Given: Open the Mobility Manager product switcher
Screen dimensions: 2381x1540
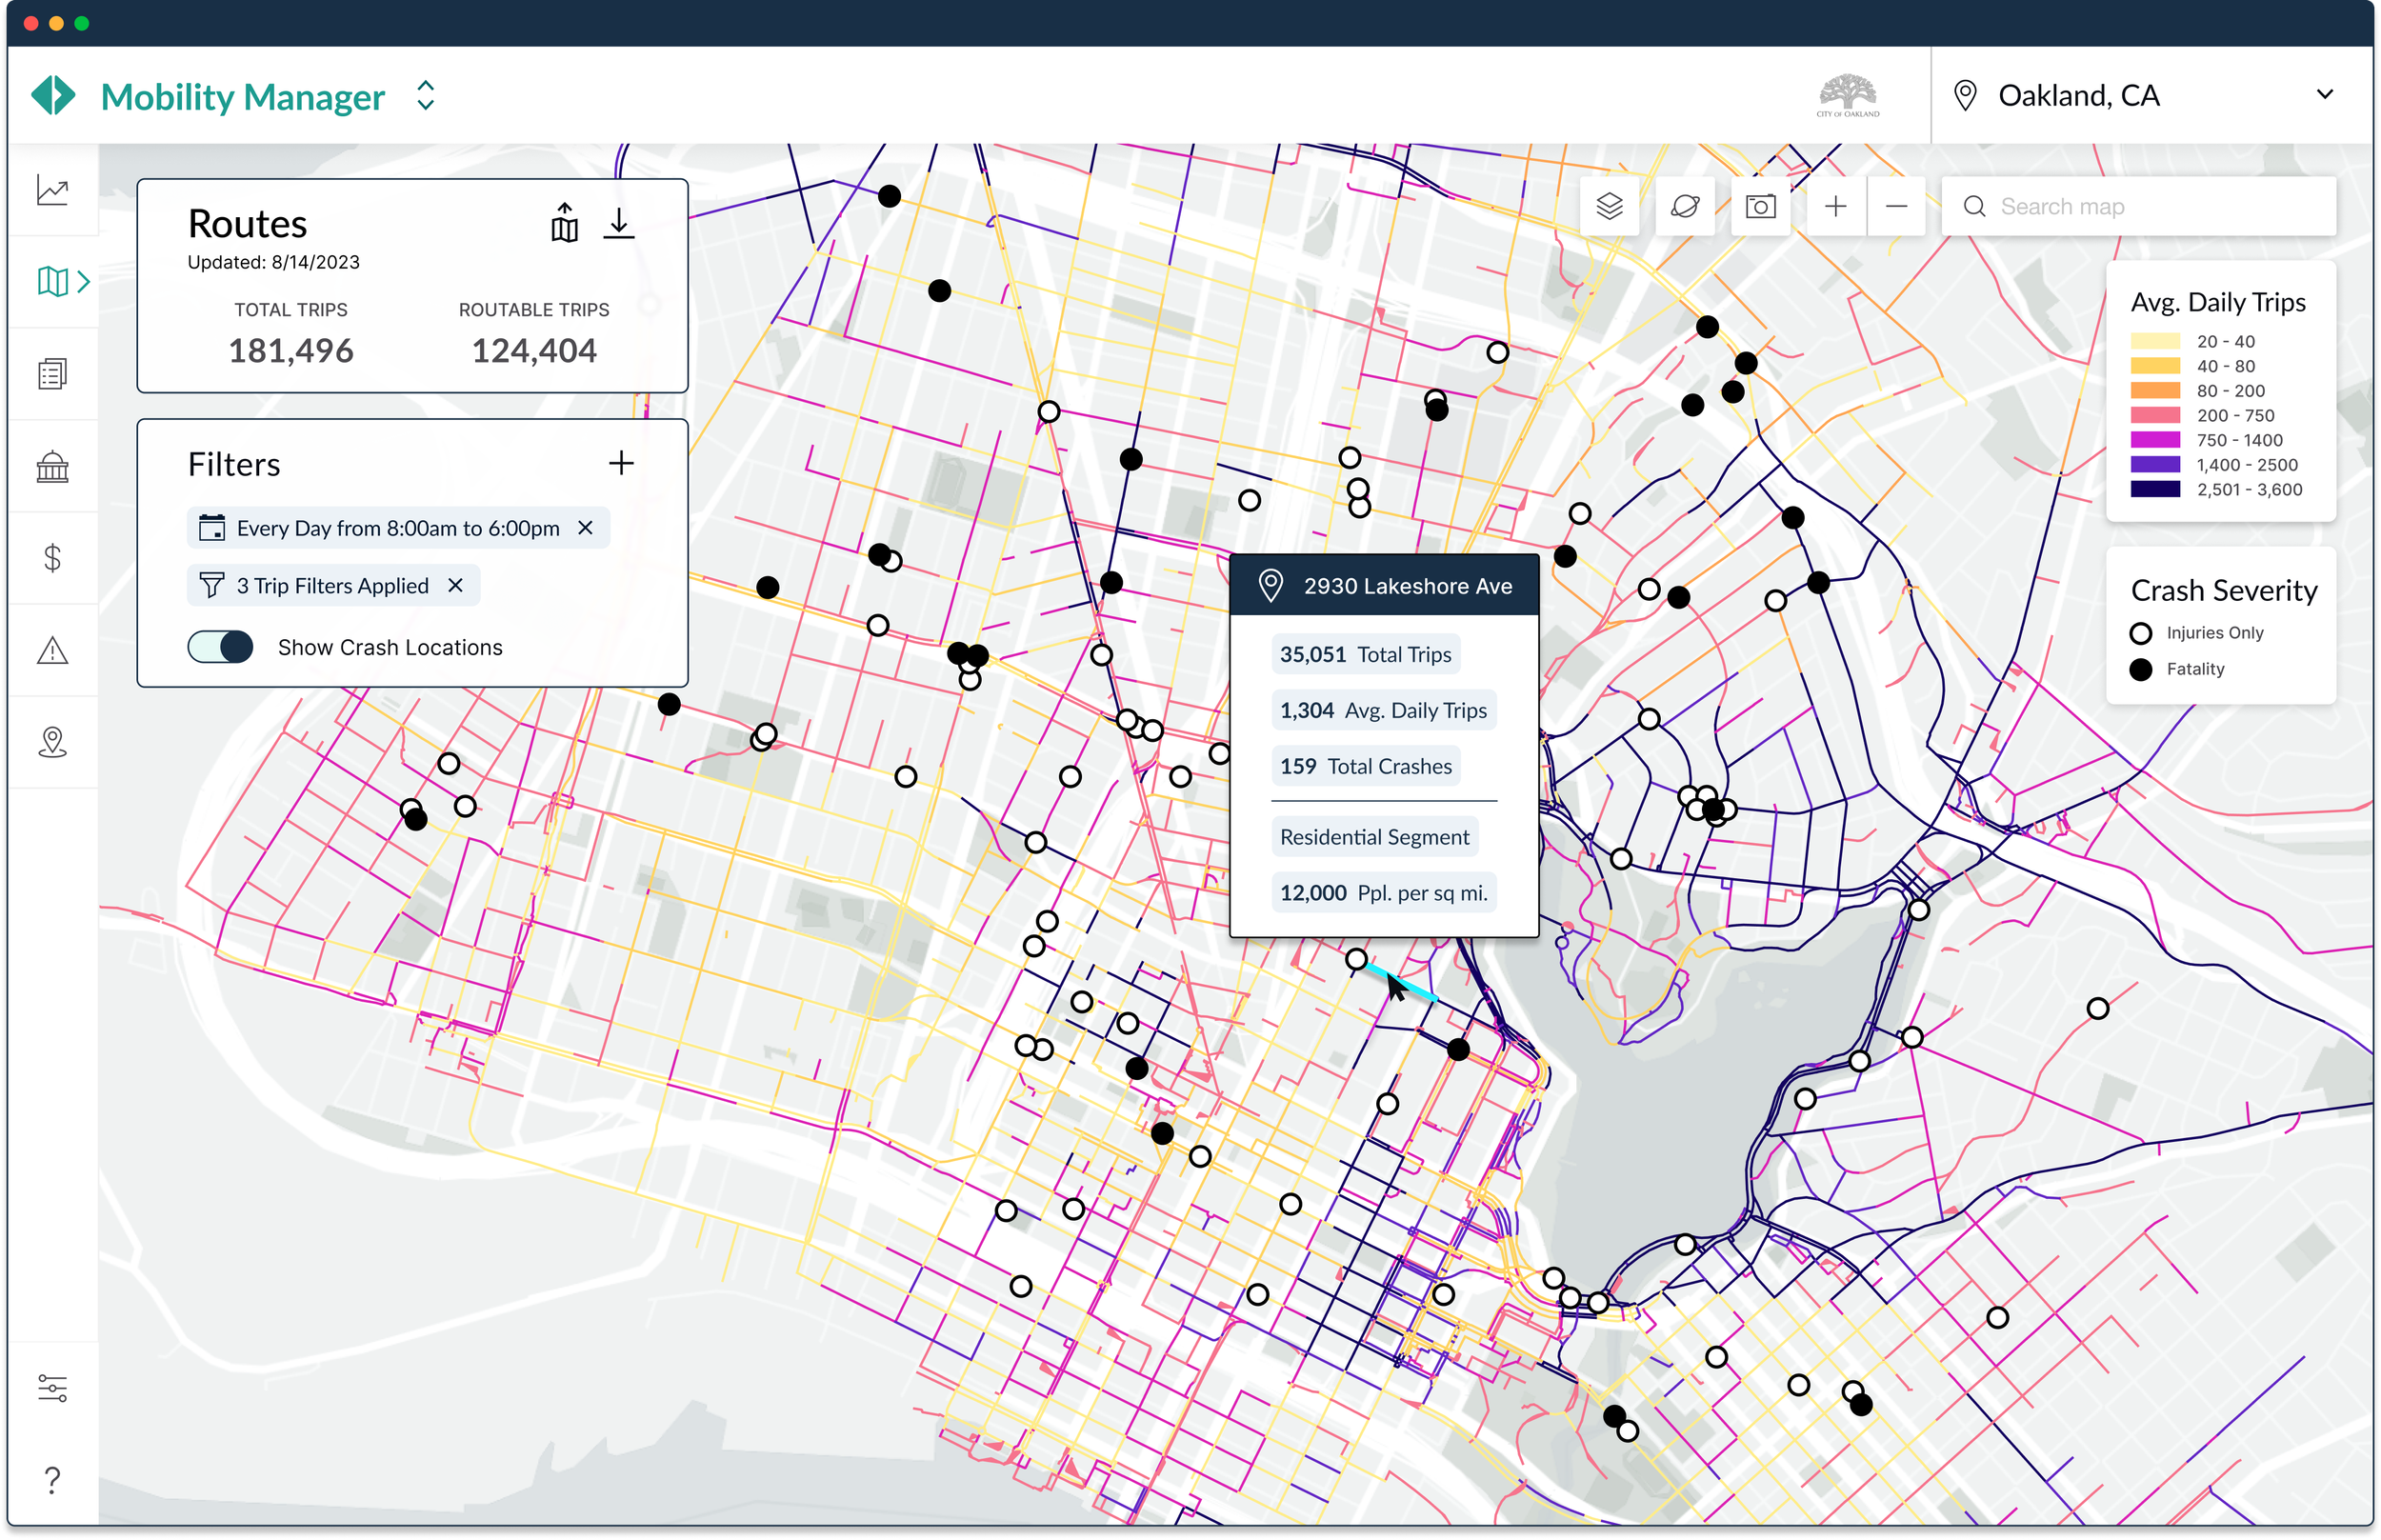Looking at the screenshot, I should tap(426, 96).
